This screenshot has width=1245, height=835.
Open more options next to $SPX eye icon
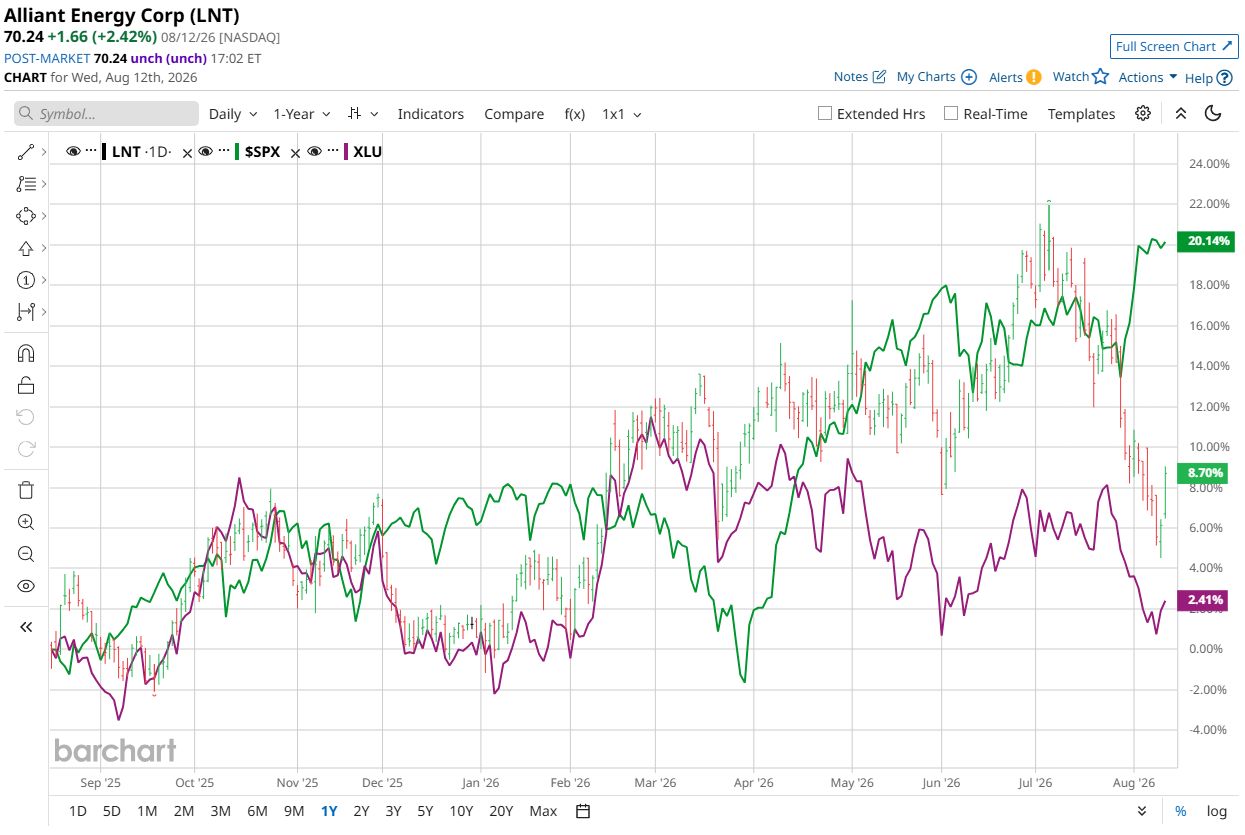click(x=223, y=151)
